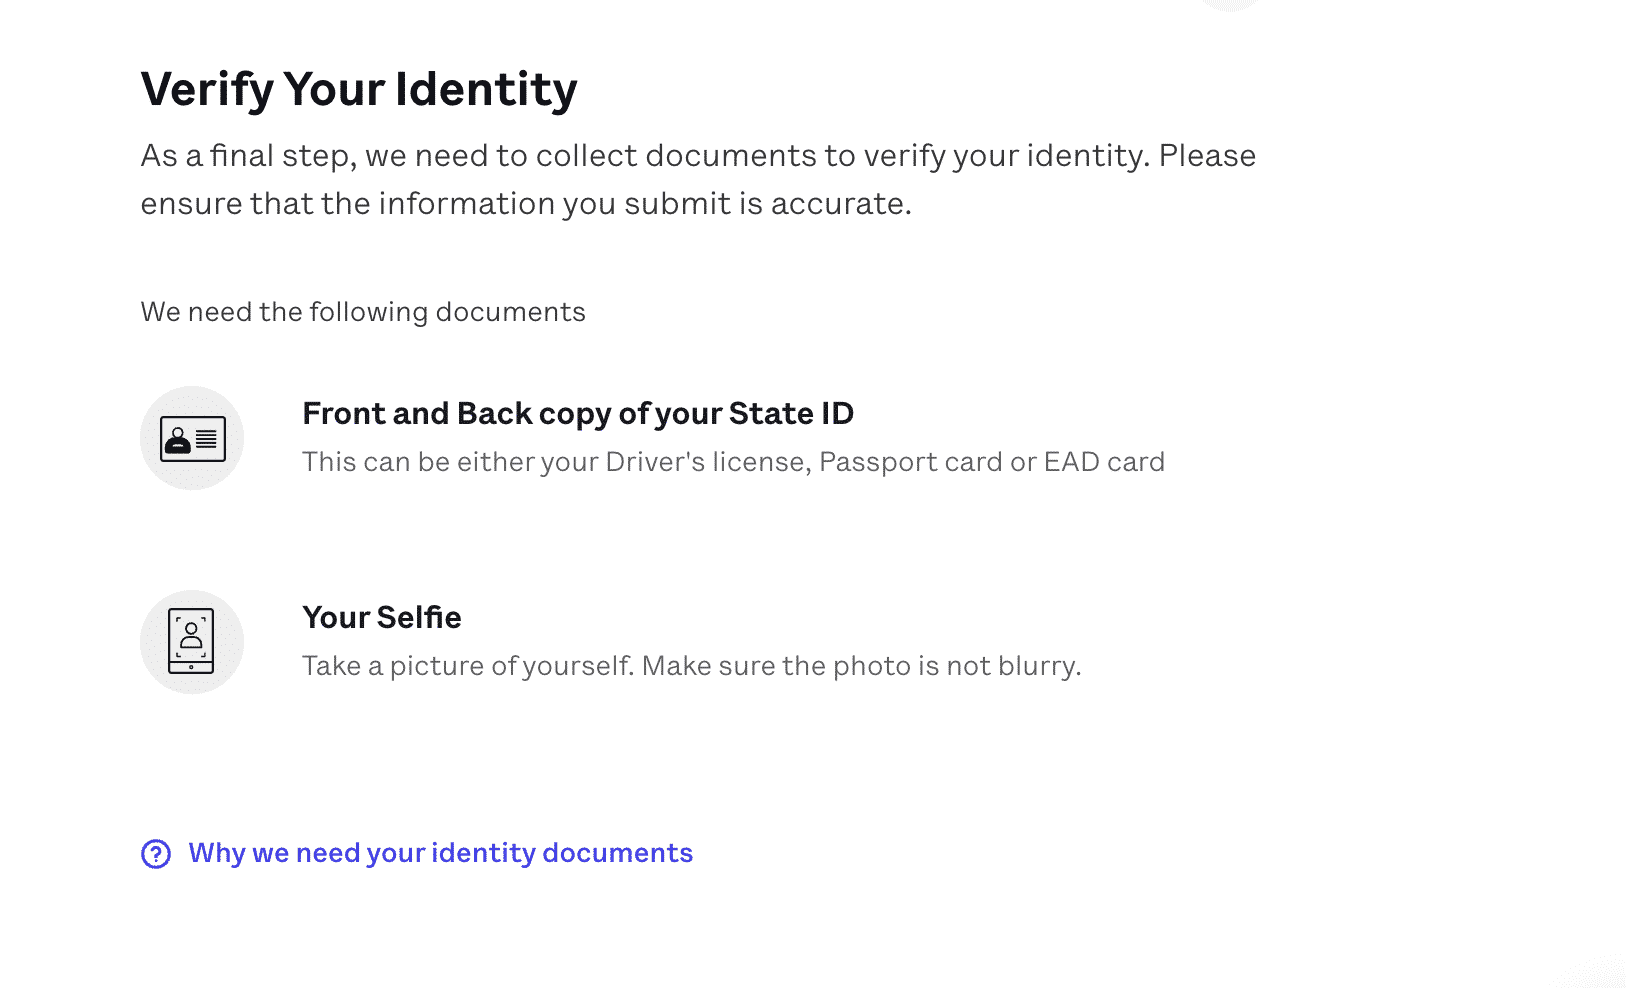
Task: Click the 'Your Selfie' title
Action: pyautogui.click(x=382, y=617)
